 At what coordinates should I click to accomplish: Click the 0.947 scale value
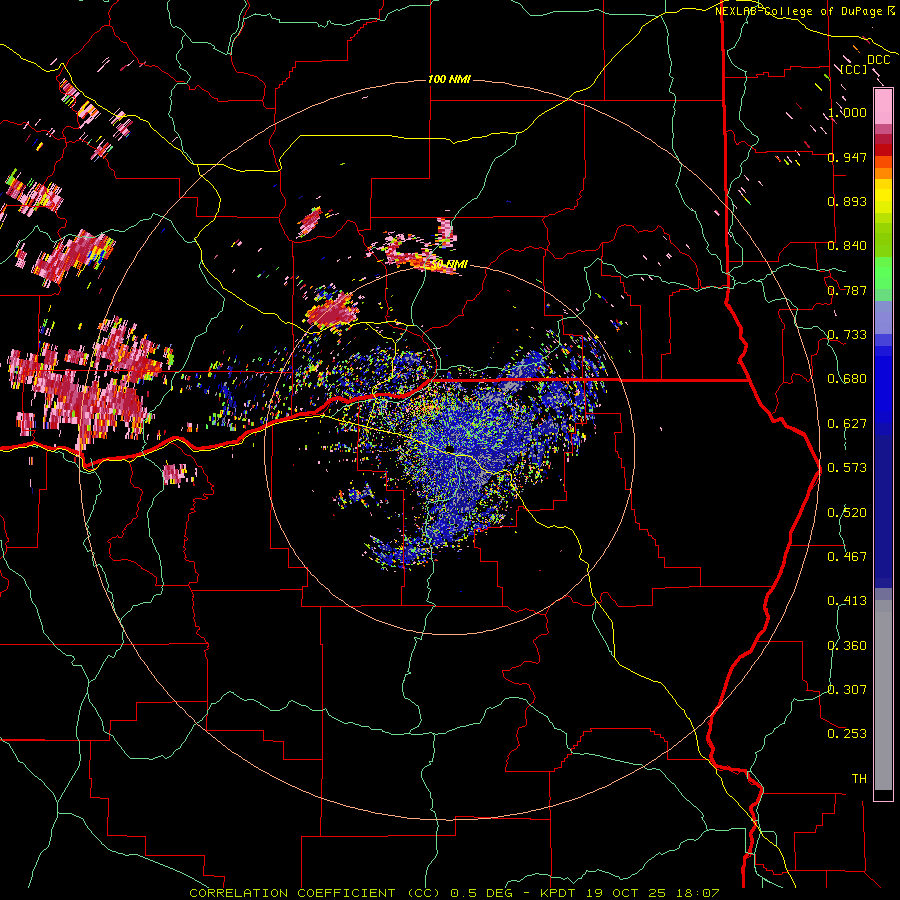tap(847, 157)
